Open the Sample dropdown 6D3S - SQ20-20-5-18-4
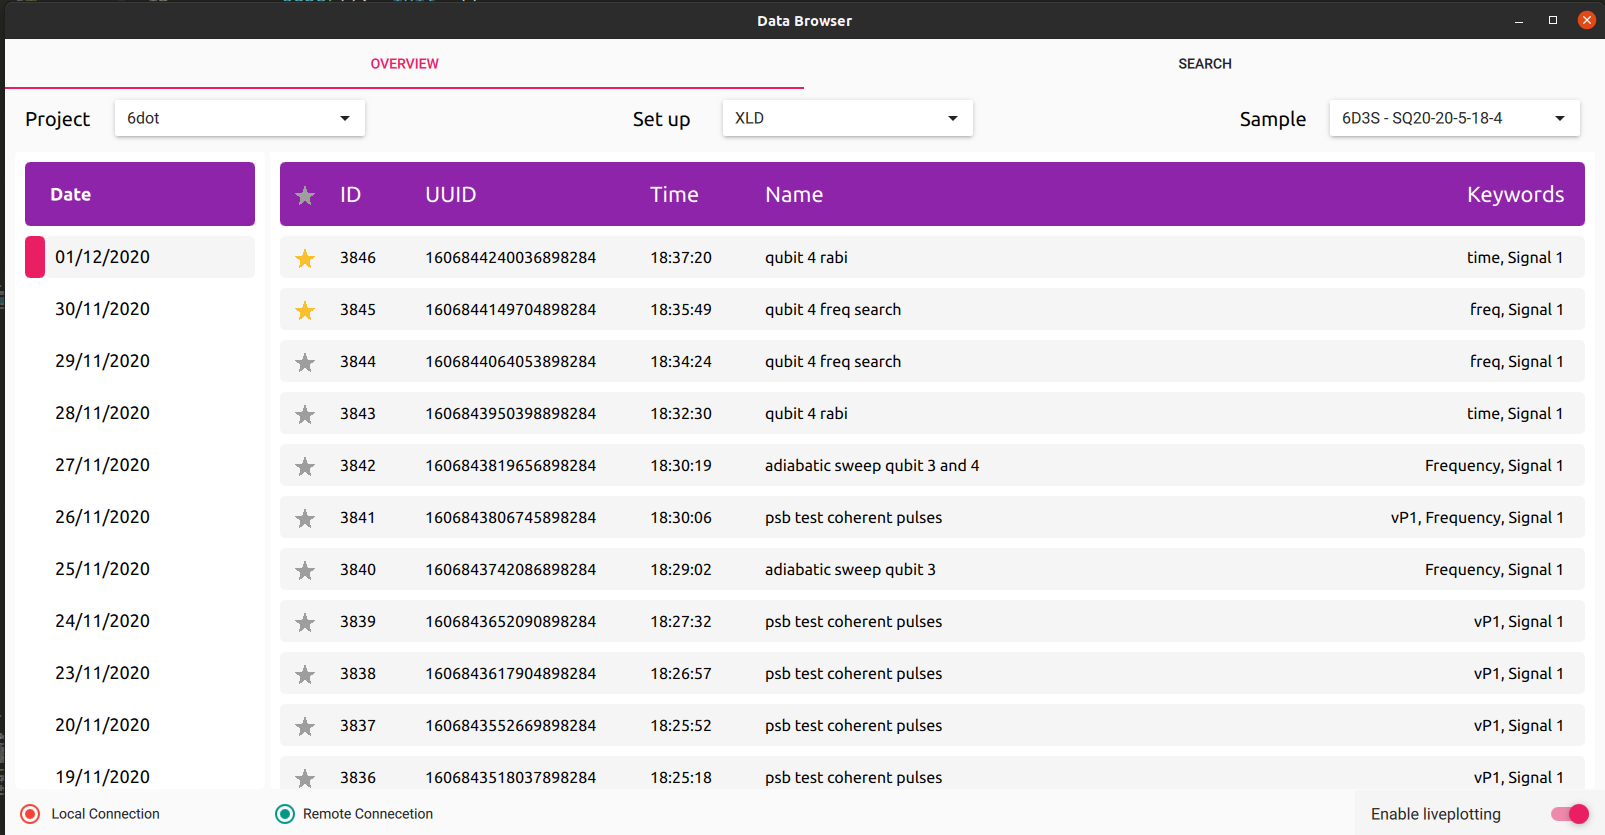The height and width of the screenshot is (835, 1605). (1455, 118)
